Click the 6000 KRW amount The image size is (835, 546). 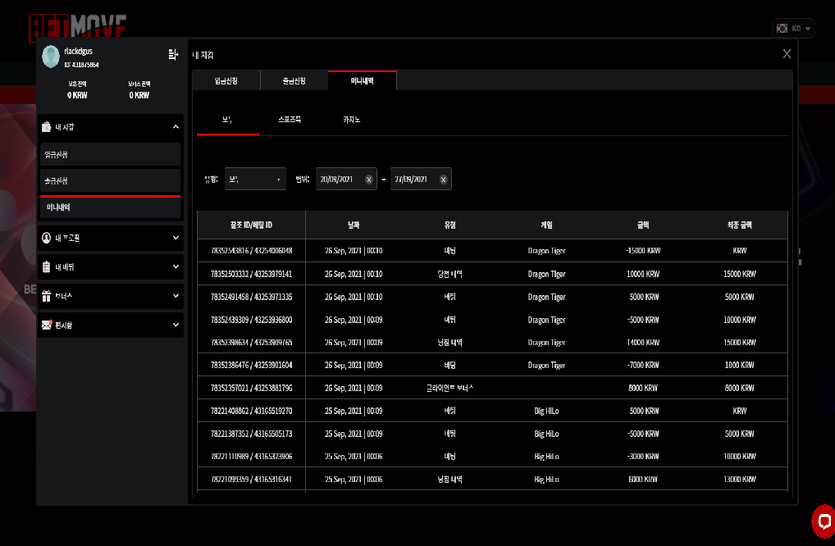643,479
